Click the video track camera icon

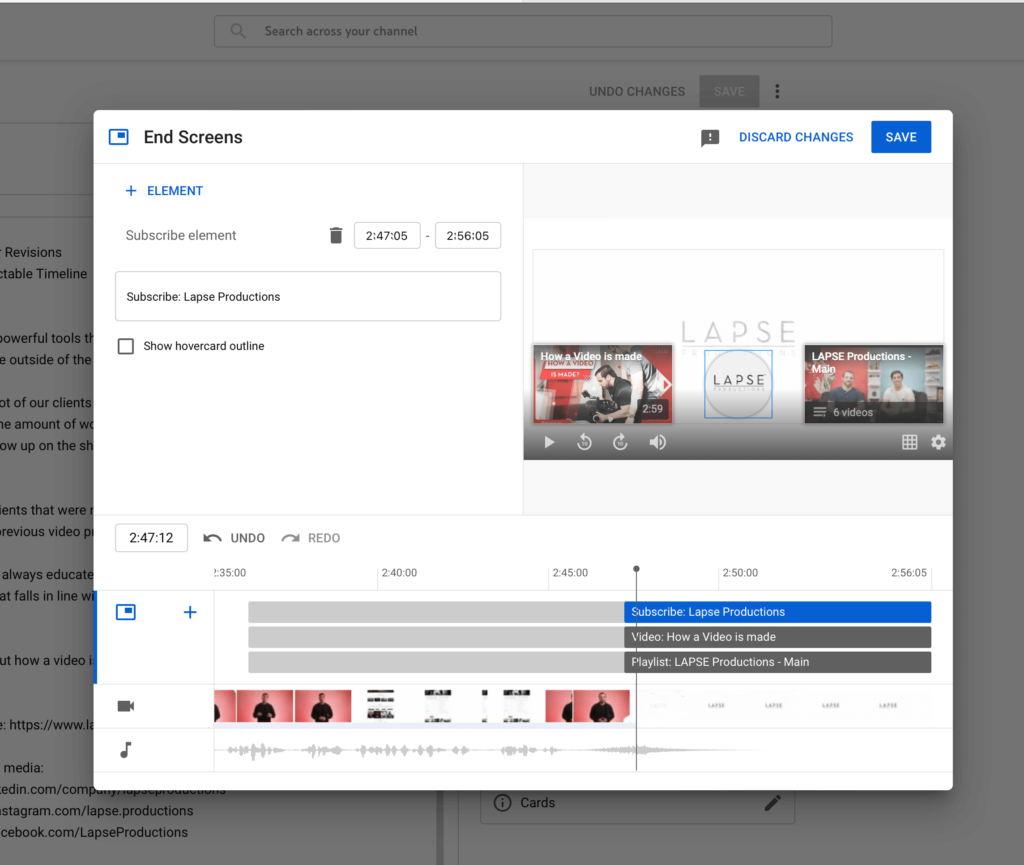pos(126,706)
